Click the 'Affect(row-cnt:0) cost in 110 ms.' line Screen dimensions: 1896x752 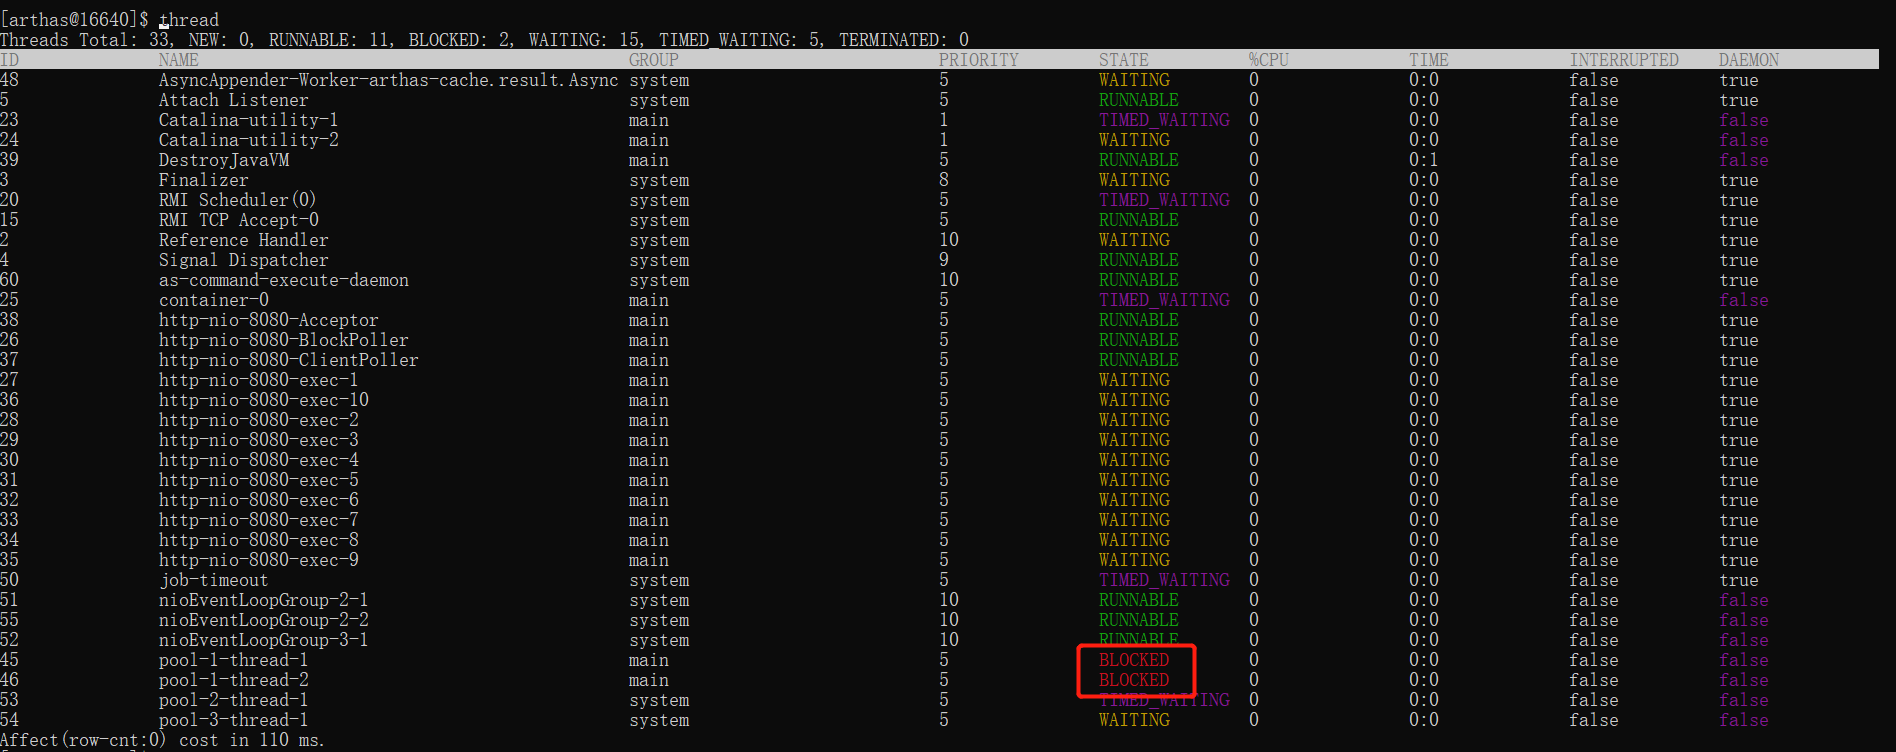162,740
